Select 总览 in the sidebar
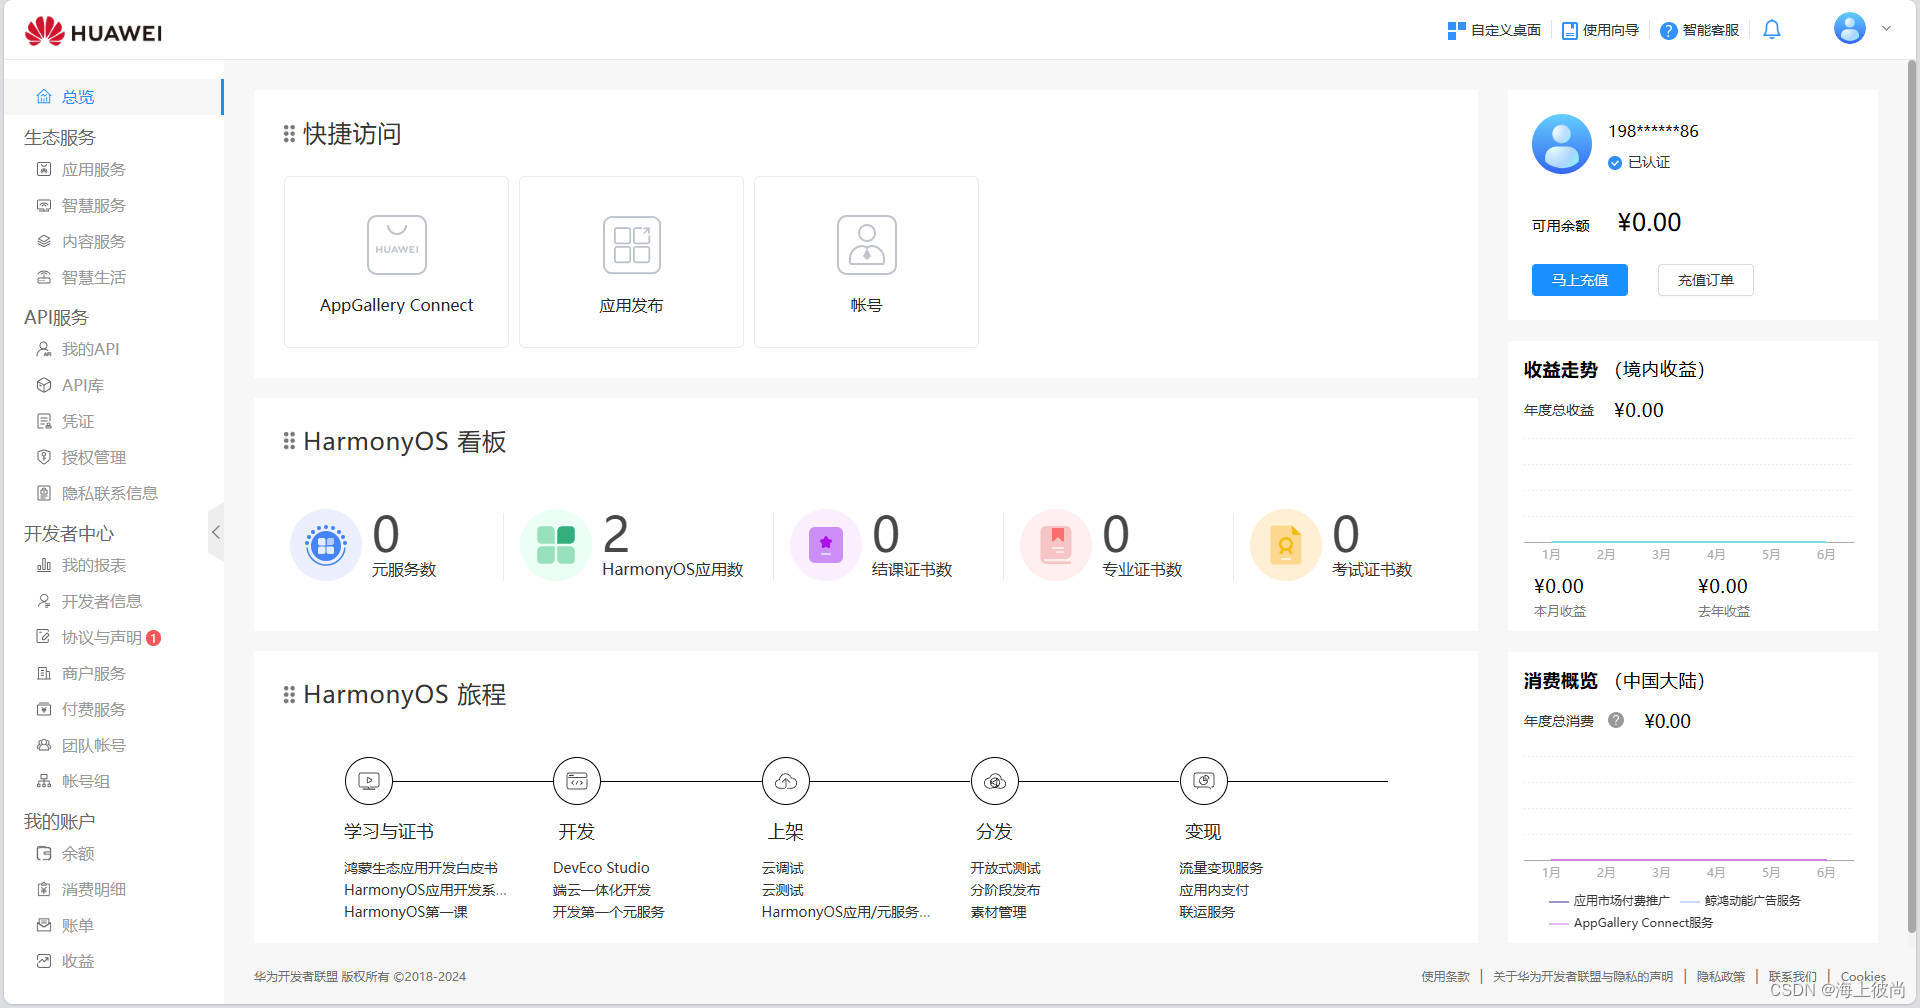1920x1008 pixels. pos(112,97)
